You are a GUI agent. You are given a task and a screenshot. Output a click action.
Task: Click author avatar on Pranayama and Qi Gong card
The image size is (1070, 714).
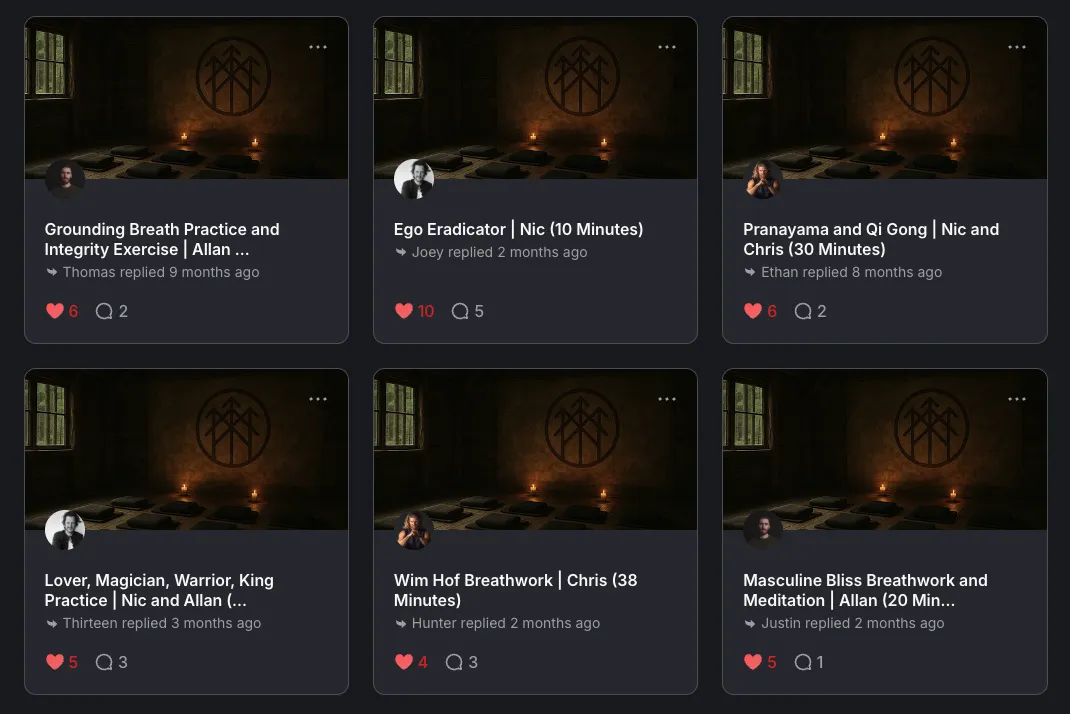tap(763, 179)
